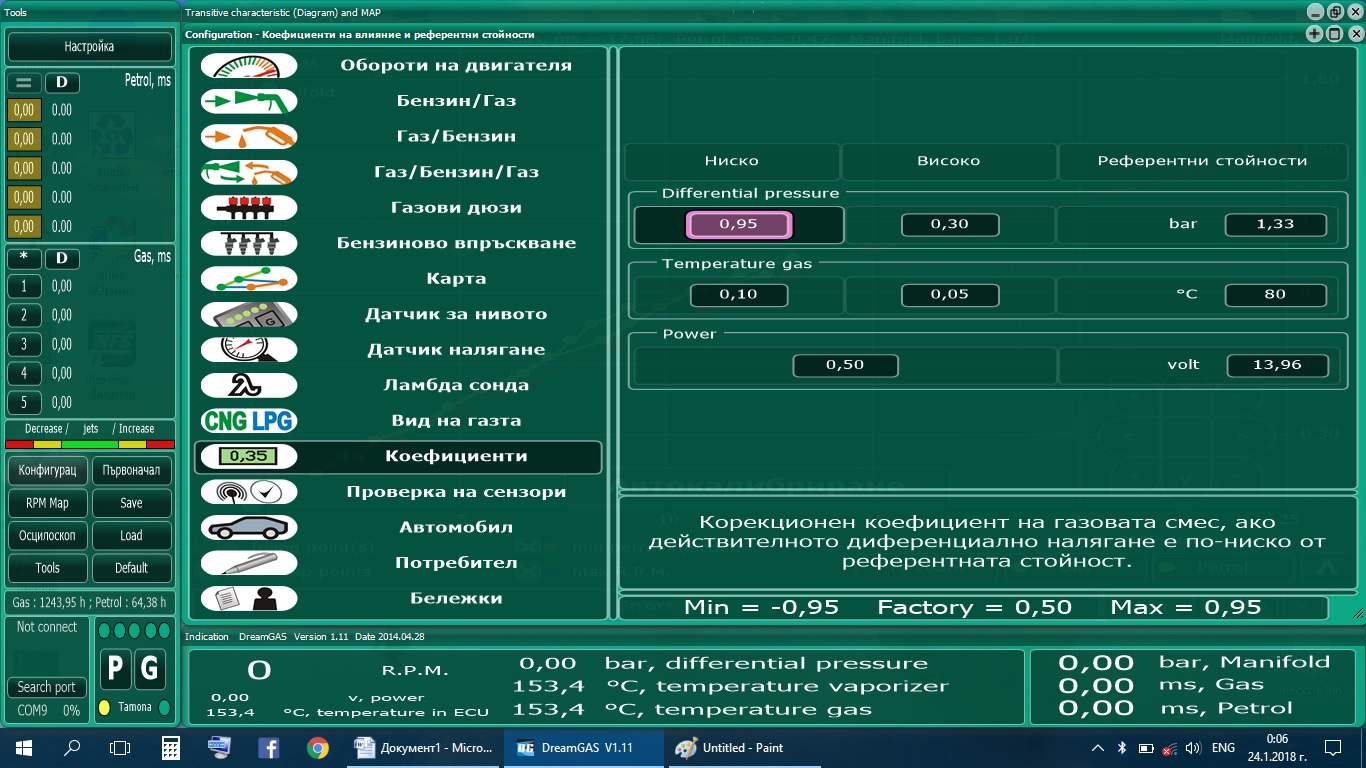Click the Differential pressure low value field 0,95
The width and height of the screenshot is (1366, 768).
738,225
